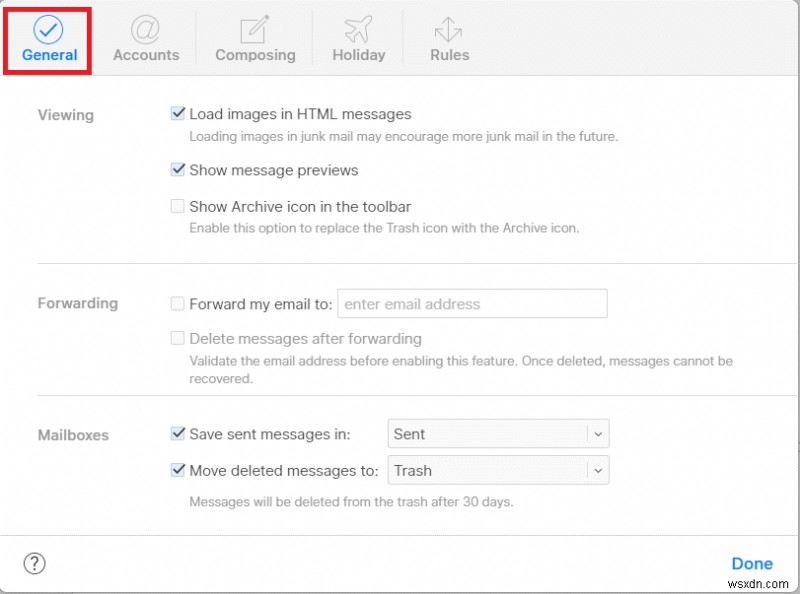Click the Composing pencil icon
800x594 pixels.
click(255, 29)
